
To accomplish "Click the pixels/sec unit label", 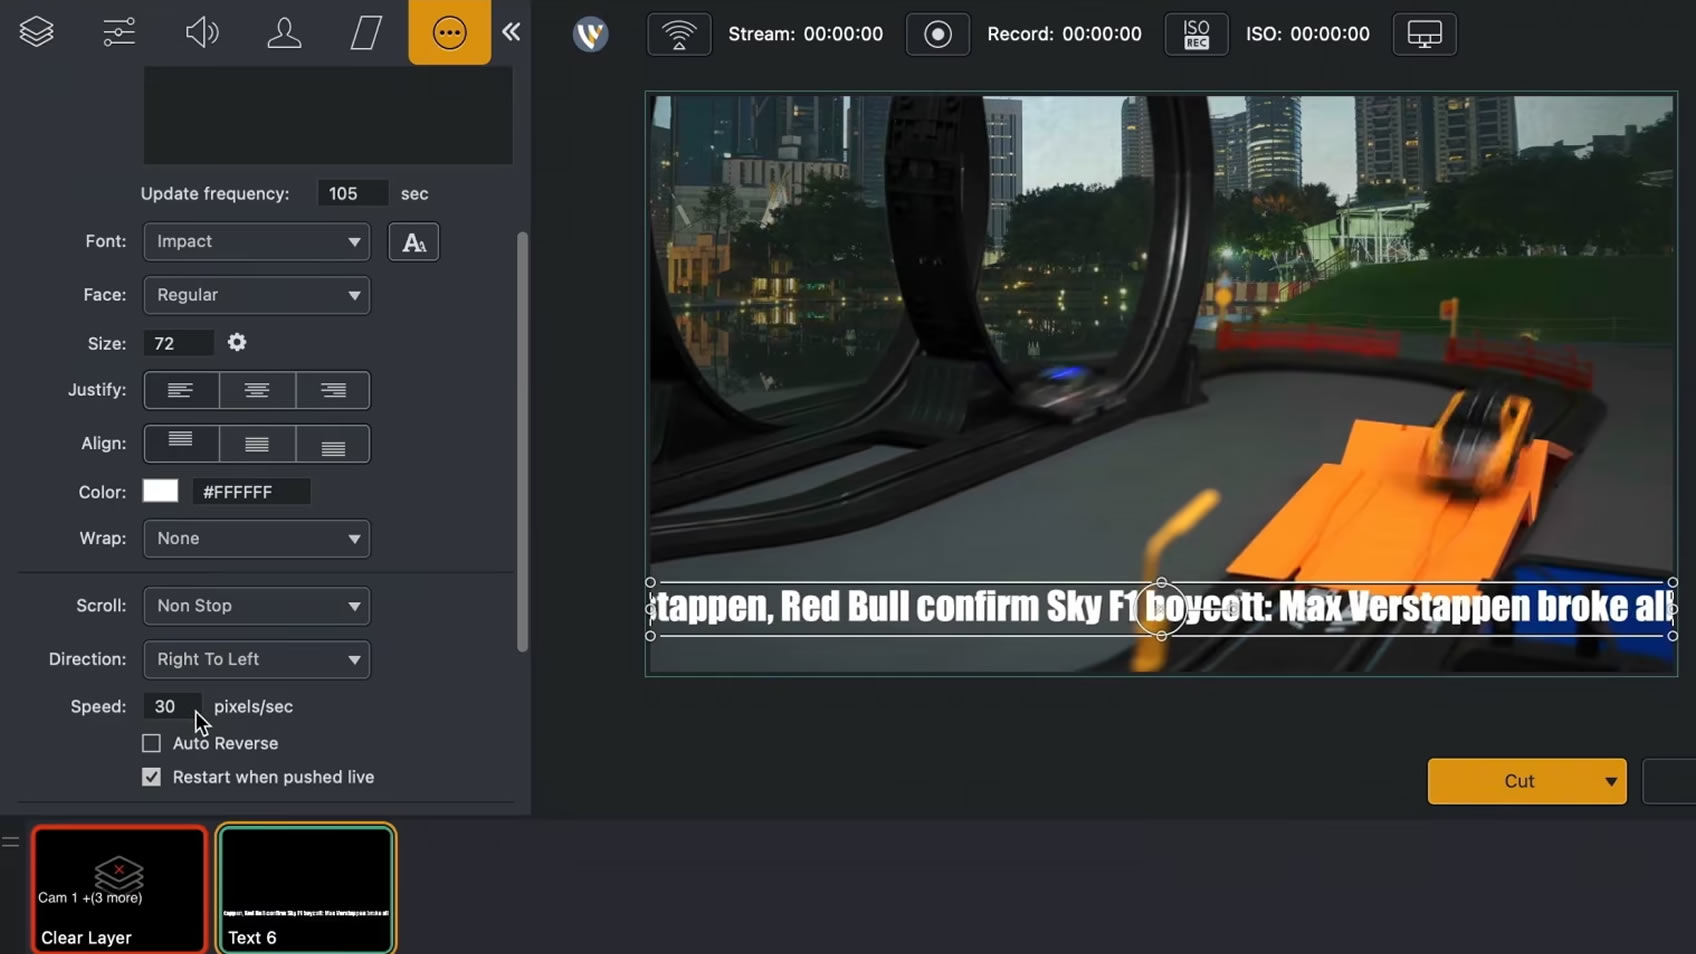I will click(253, 707).
